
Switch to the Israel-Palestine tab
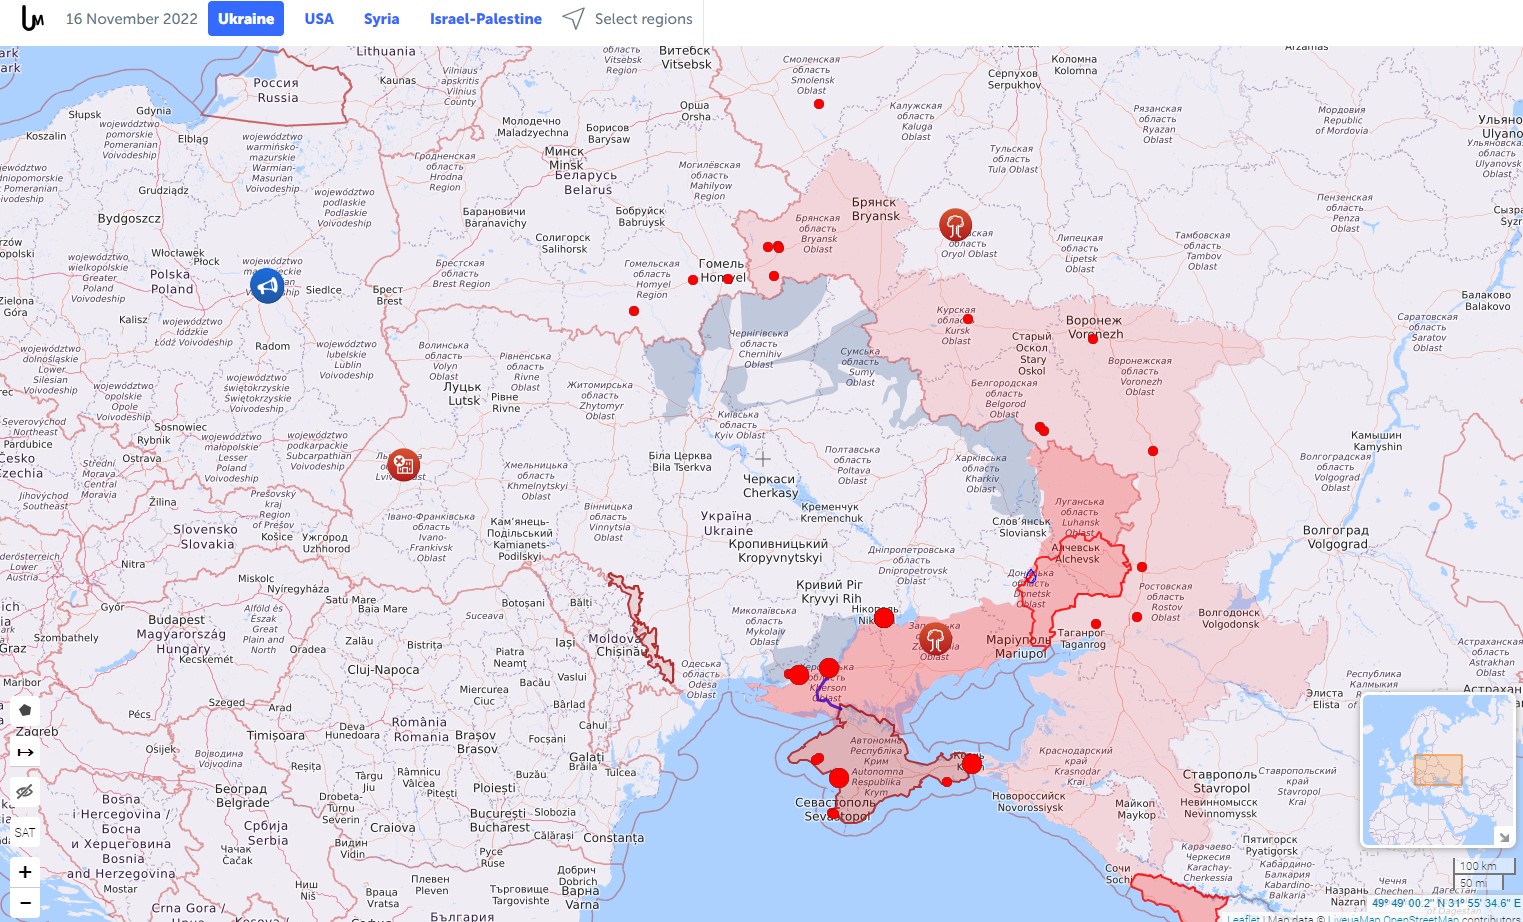[x=486, y=18]
